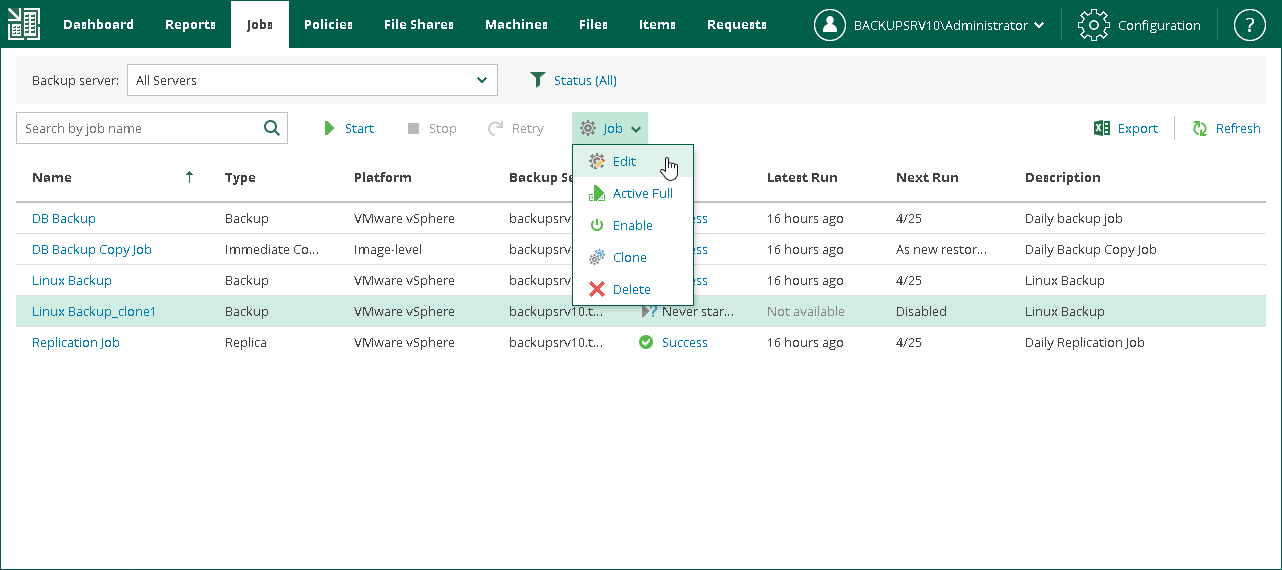Click the 'Daily backup job' description
The width and height of the screenshot is (1282, 570).
click(x=1074, y=218)
